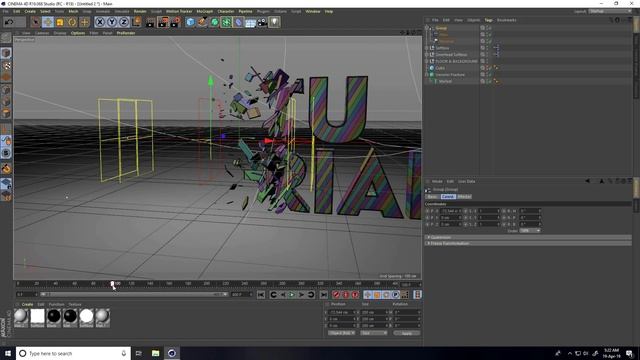Click the red Record Active Objects button
Image resolution: width=640 pixels, height=360 pixels.
tap(336, 295)
